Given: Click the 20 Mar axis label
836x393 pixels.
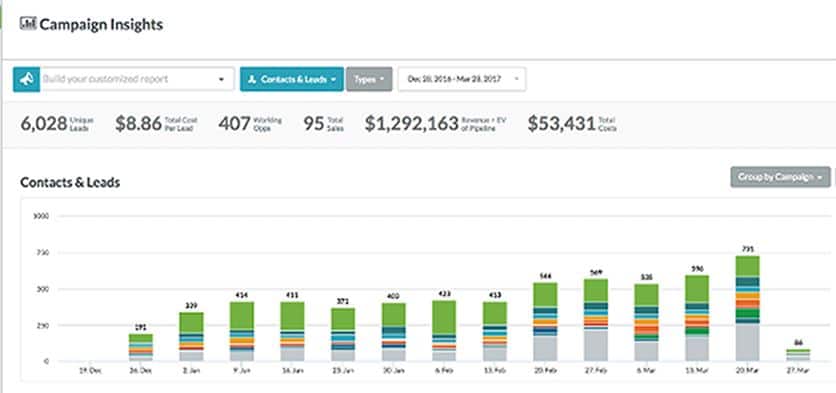Looking at the screenshot, I should [747, 370].
